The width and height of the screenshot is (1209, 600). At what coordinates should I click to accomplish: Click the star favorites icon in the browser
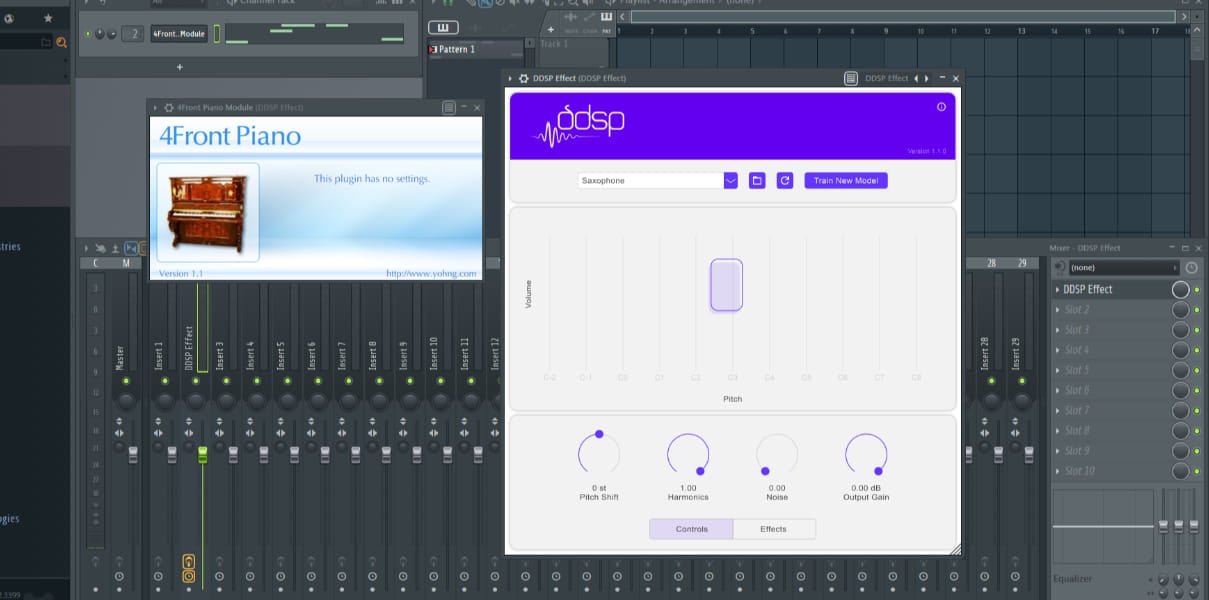tap(48, 18)
